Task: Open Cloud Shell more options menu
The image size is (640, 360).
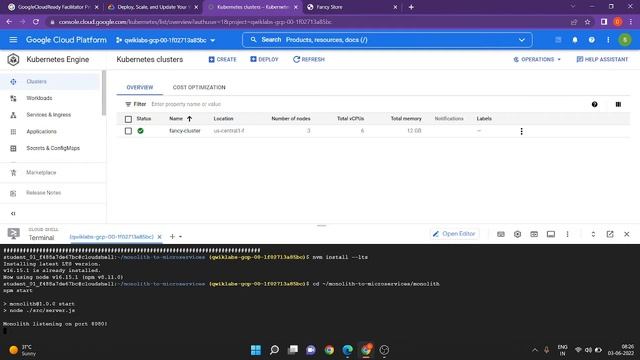Action: click(x=567, y=234)
